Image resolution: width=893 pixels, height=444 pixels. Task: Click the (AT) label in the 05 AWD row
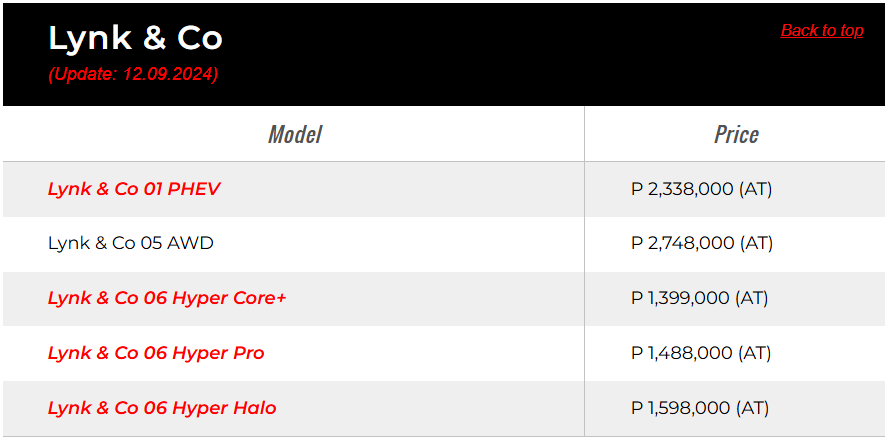[755, 243]
